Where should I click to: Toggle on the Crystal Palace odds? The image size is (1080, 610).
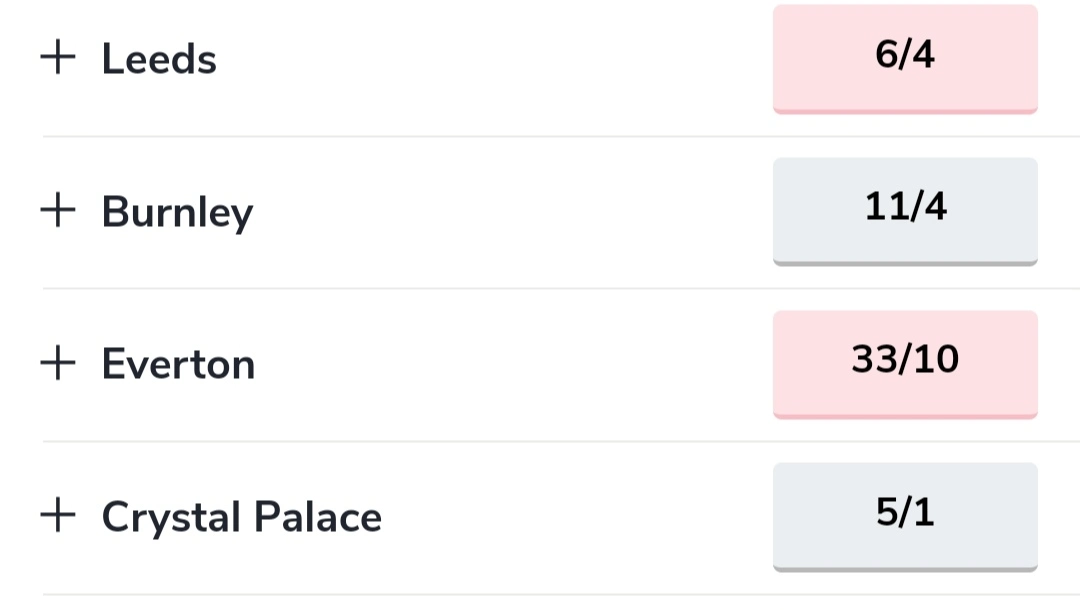click(x=905, y=515)
